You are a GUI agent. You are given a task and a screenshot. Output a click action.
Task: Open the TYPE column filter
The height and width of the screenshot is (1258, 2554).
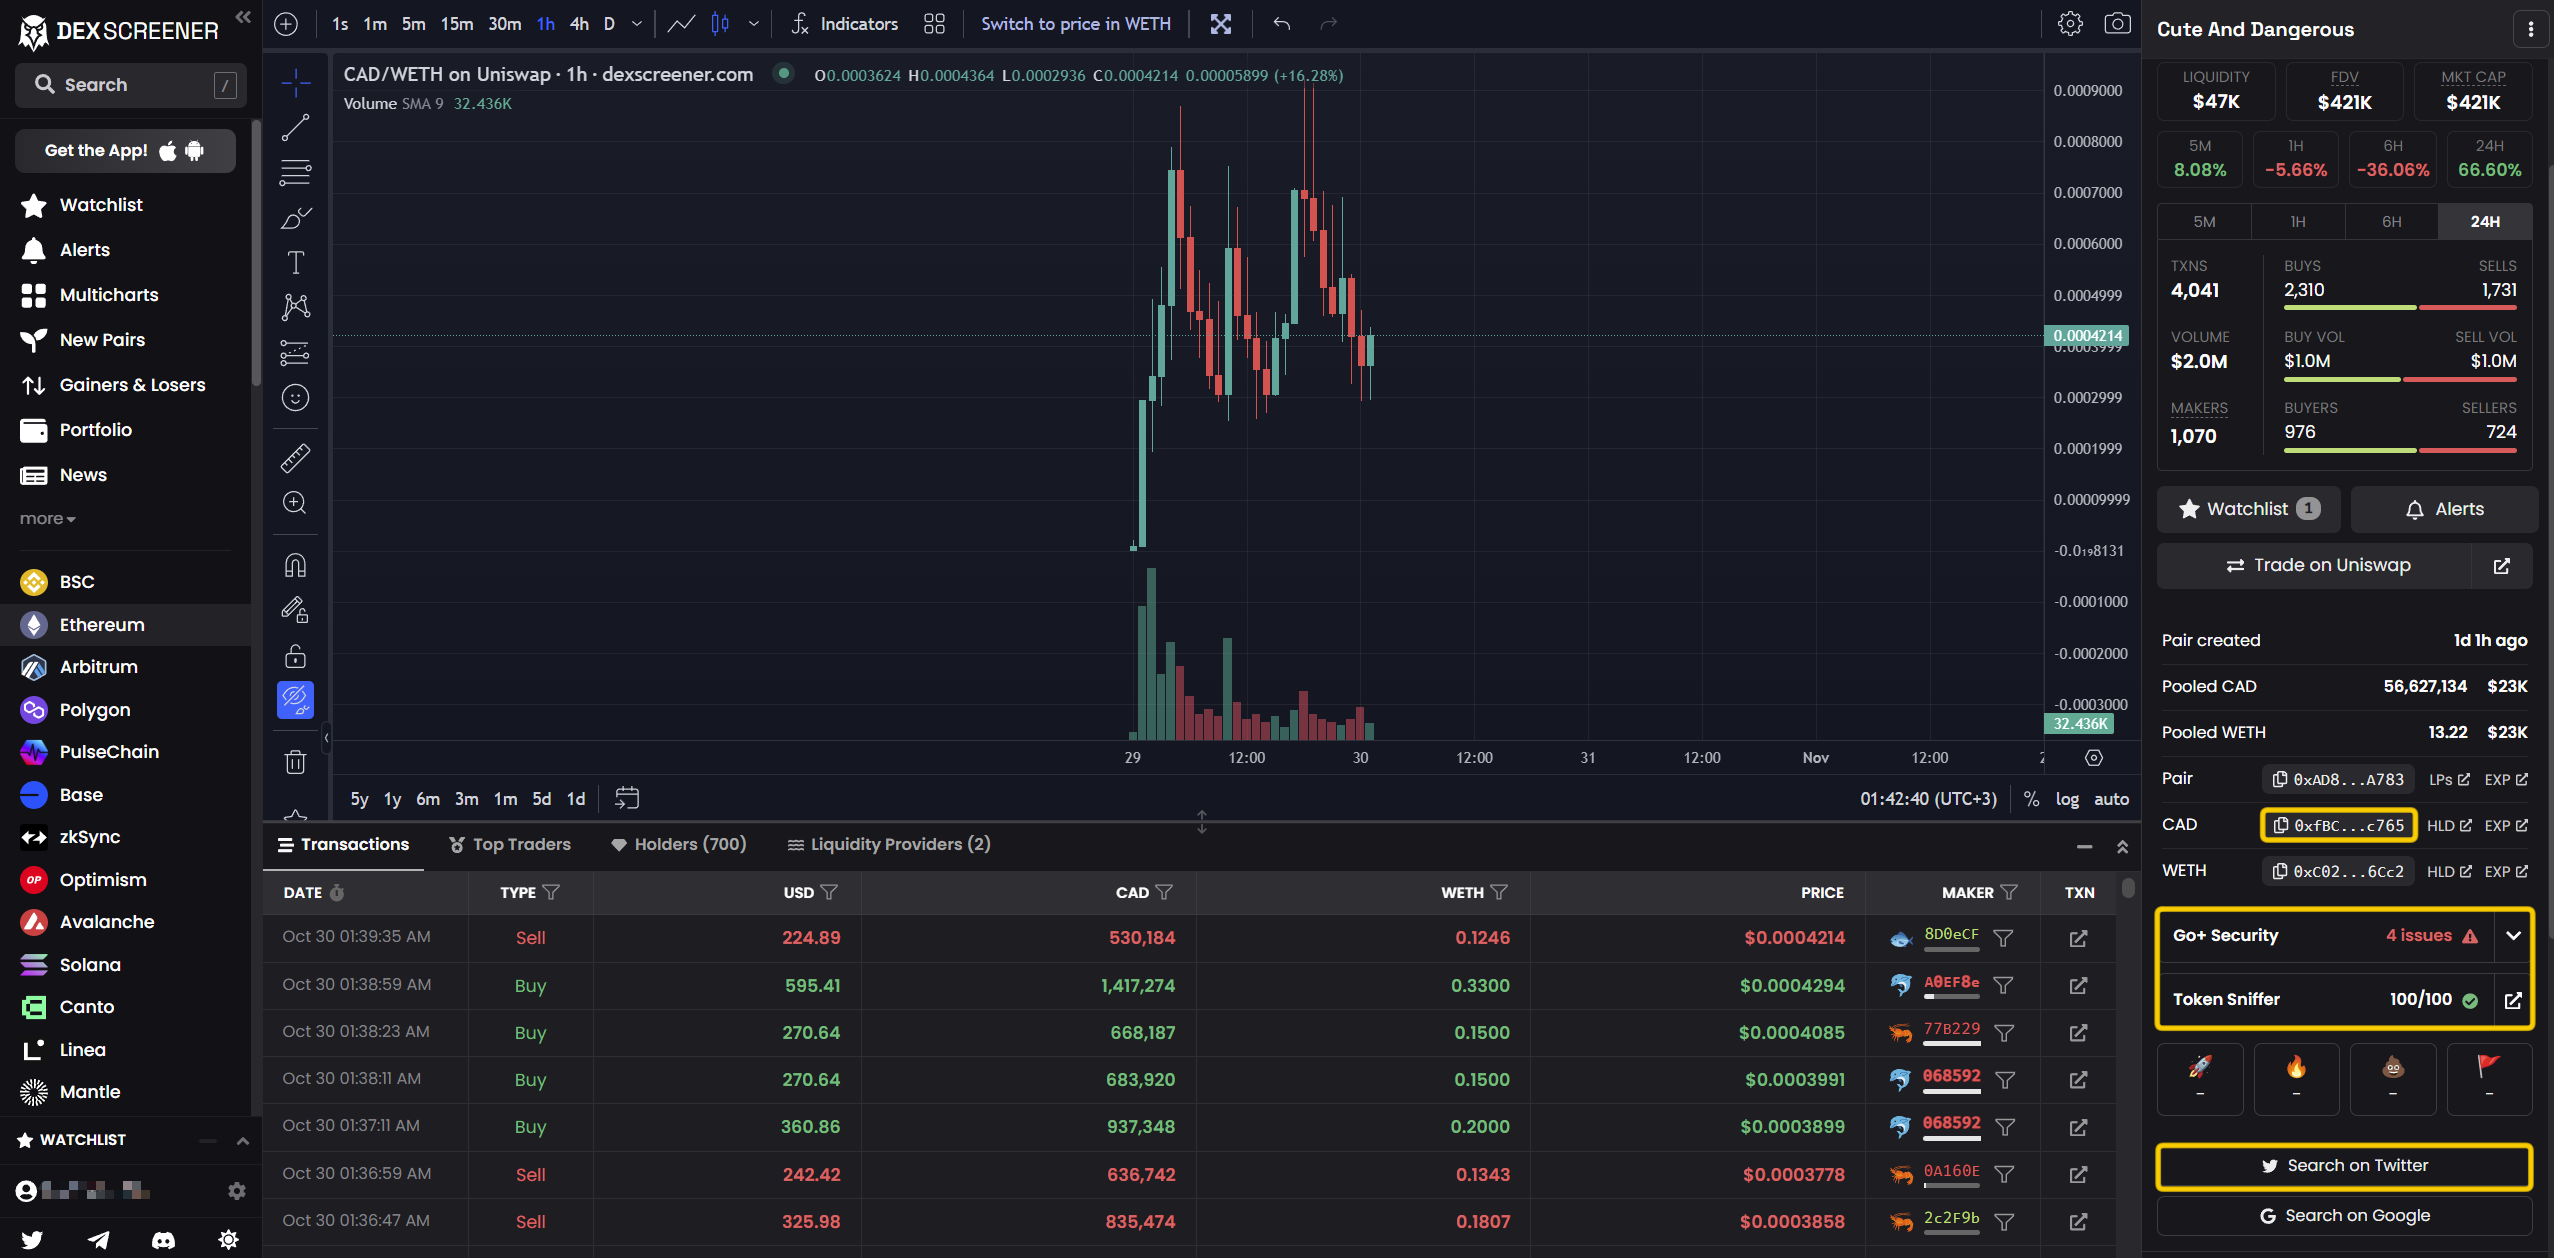click(x=551, y=892)
